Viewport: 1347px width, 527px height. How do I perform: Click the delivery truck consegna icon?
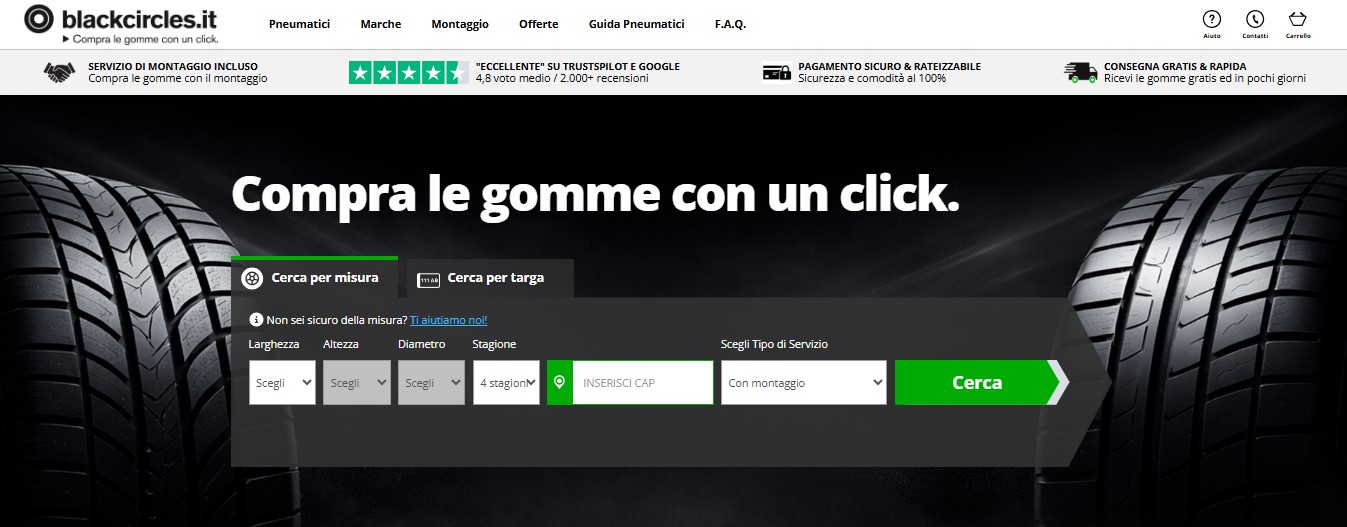tap(1080, 72)
